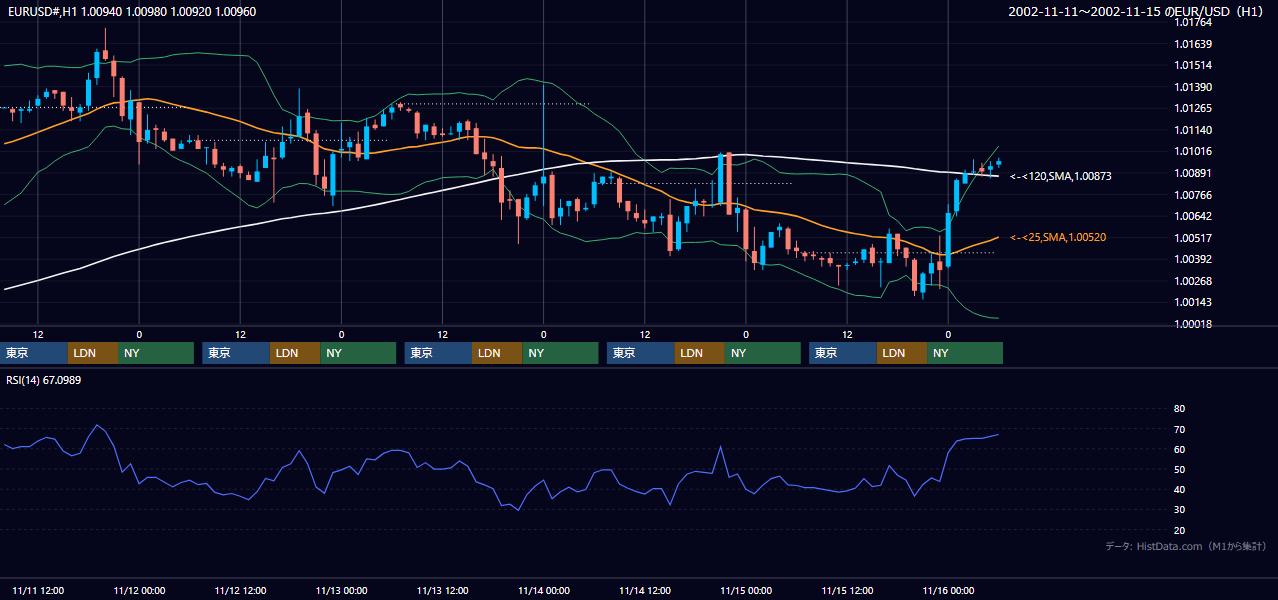Select the 11/12 00:00 time axis label

pos(139,591)
